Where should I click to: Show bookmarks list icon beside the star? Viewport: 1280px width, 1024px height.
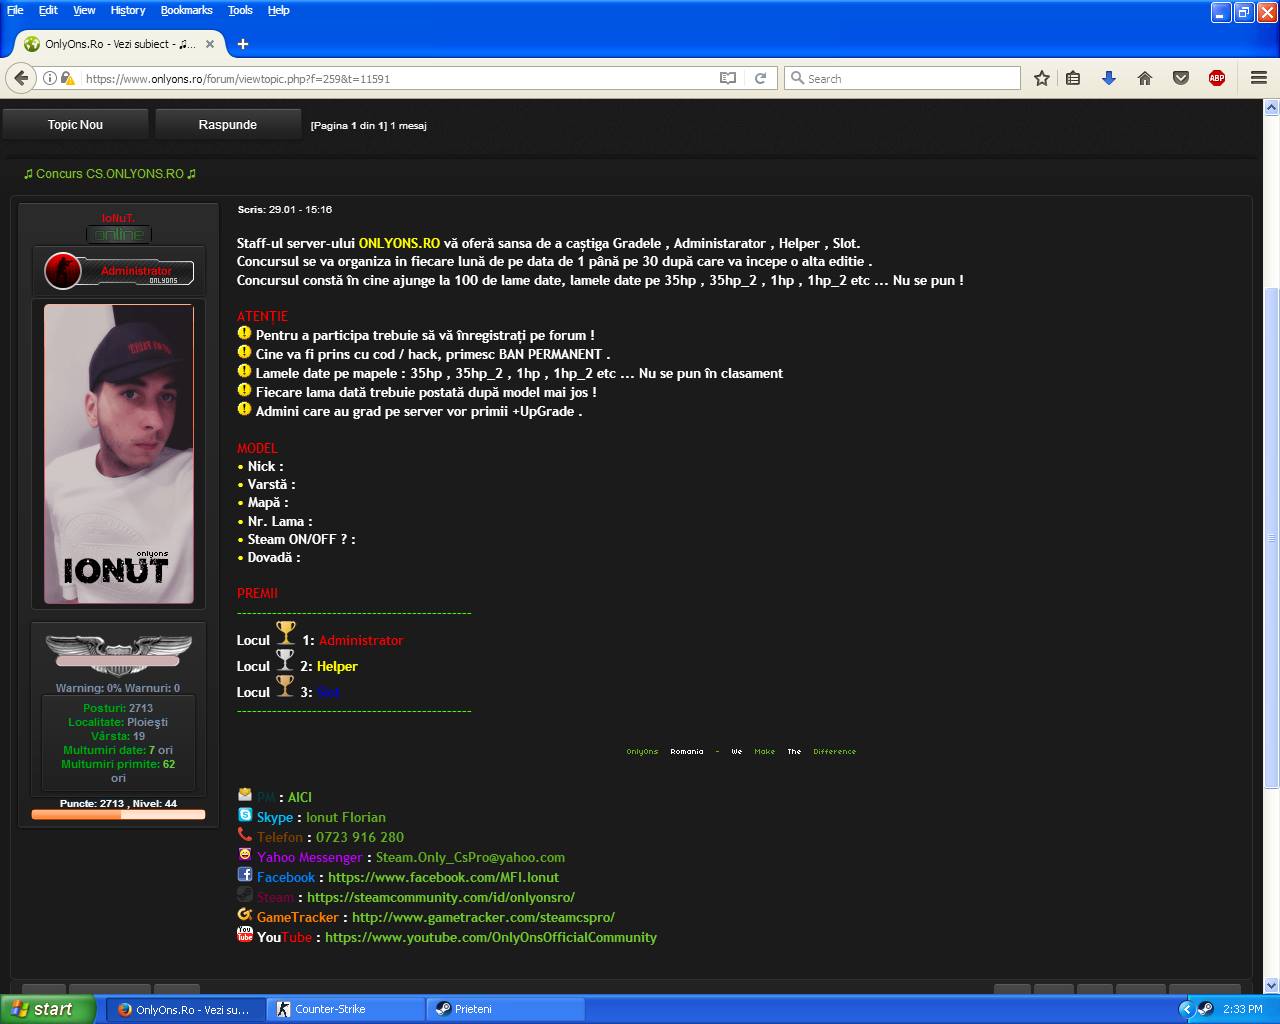click(1073, 78)
